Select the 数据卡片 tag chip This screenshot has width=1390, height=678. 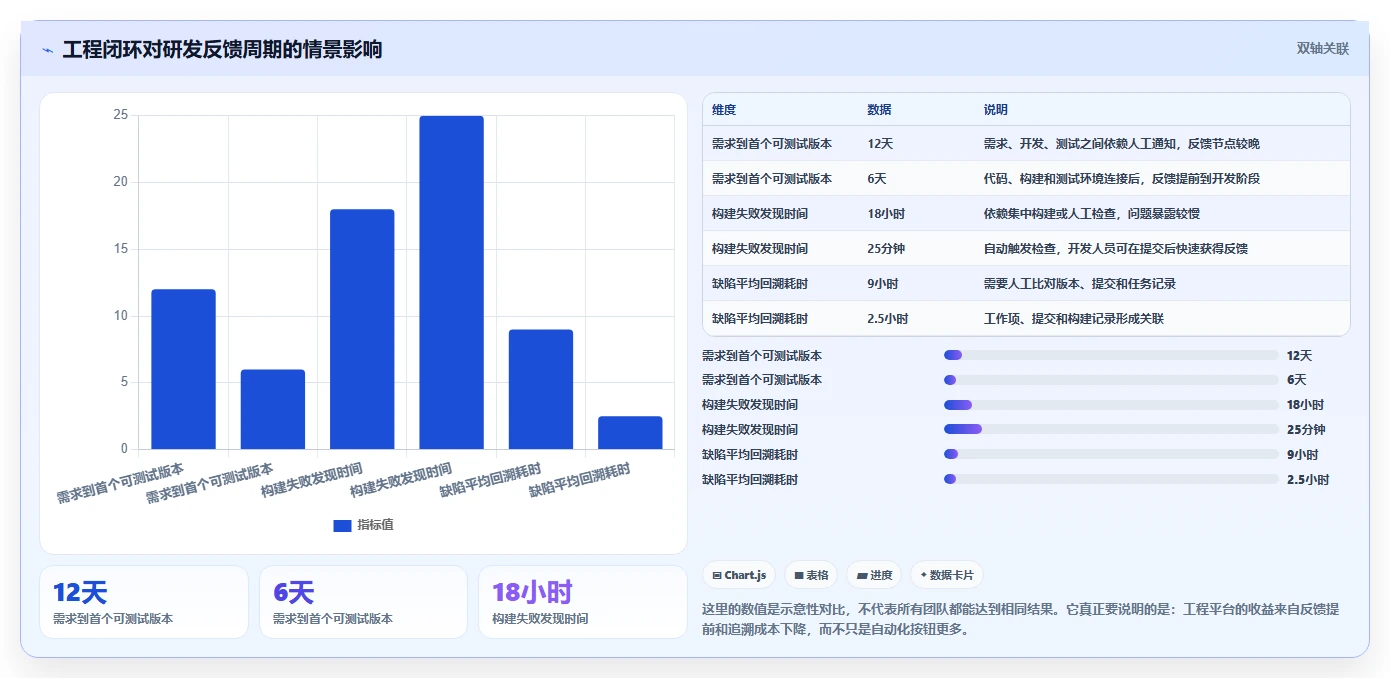[x=947, y=575]
